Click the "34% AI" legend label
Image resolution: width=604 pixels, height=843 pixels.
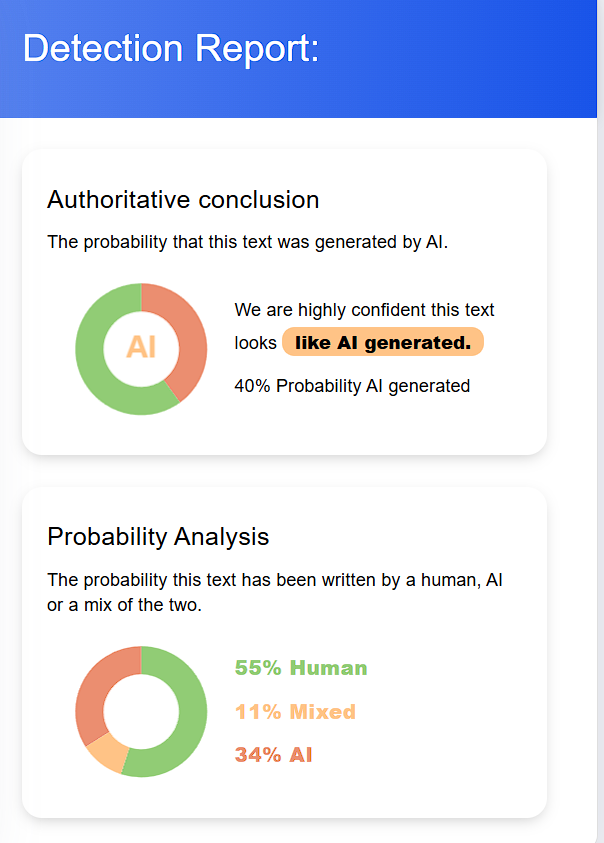point(273,755)
